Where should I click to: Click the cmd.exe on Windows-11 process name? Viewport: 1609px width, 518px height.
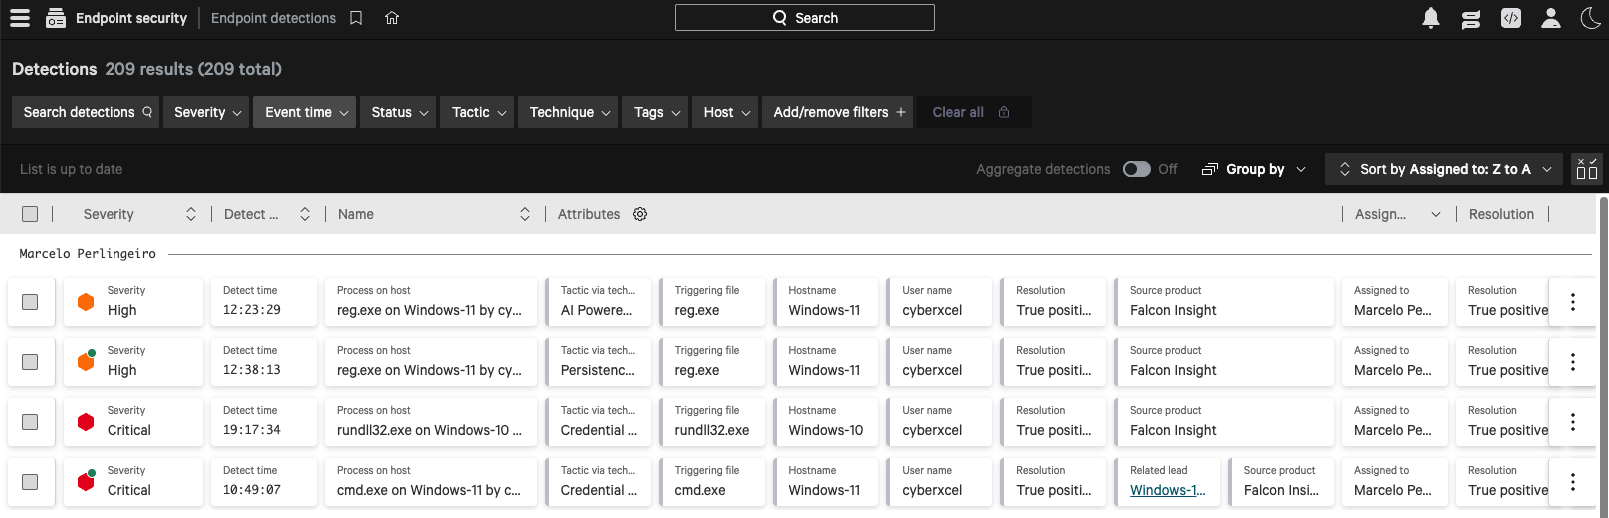[429, 490]
